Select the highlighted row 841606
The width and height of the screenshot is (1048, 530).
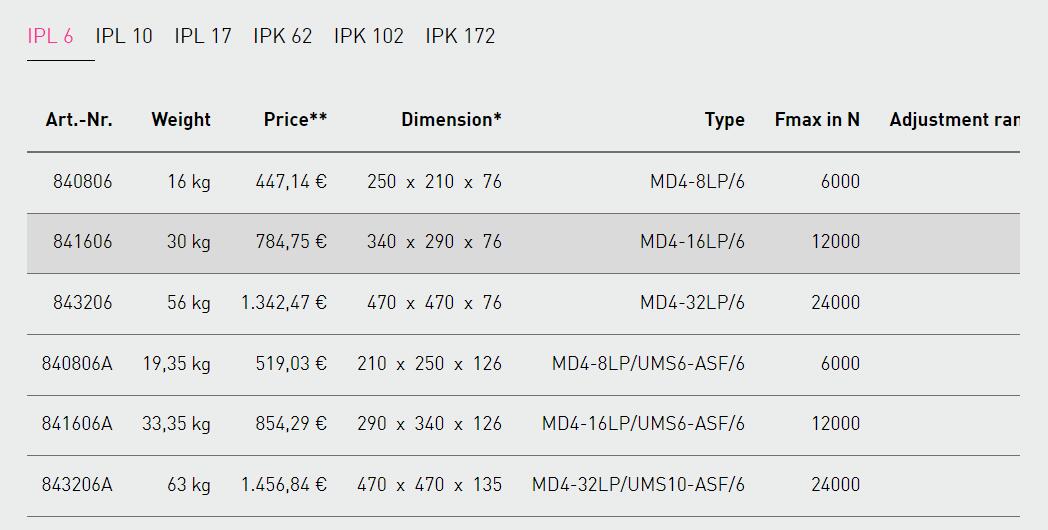tap(523, 243)
